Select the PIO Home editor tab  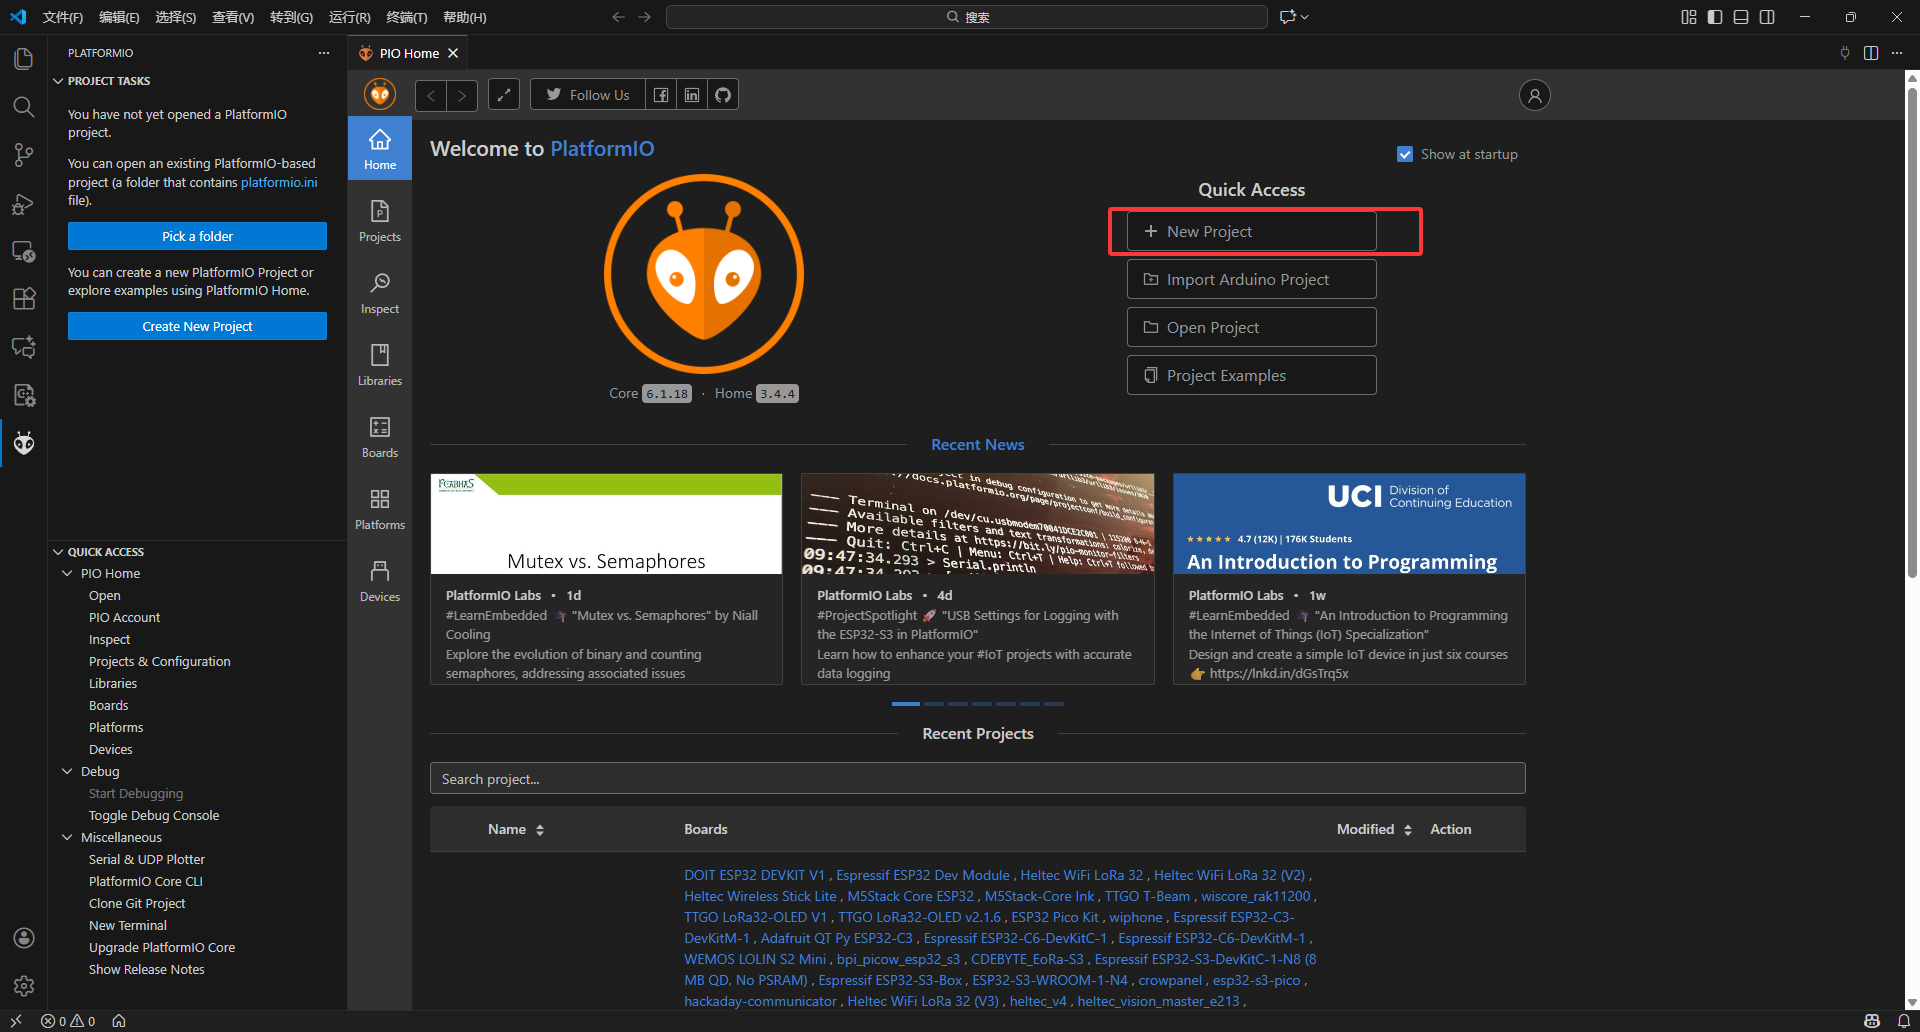pos(408,53)
